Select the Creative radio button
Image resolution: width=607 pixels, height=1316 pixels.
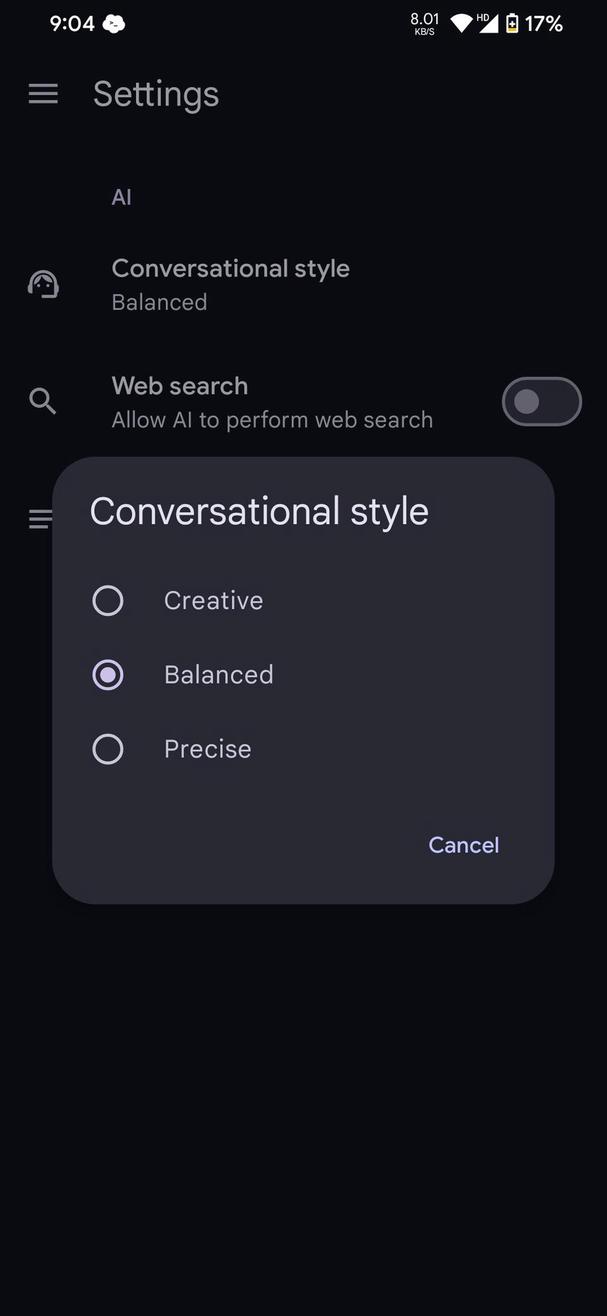109,600
